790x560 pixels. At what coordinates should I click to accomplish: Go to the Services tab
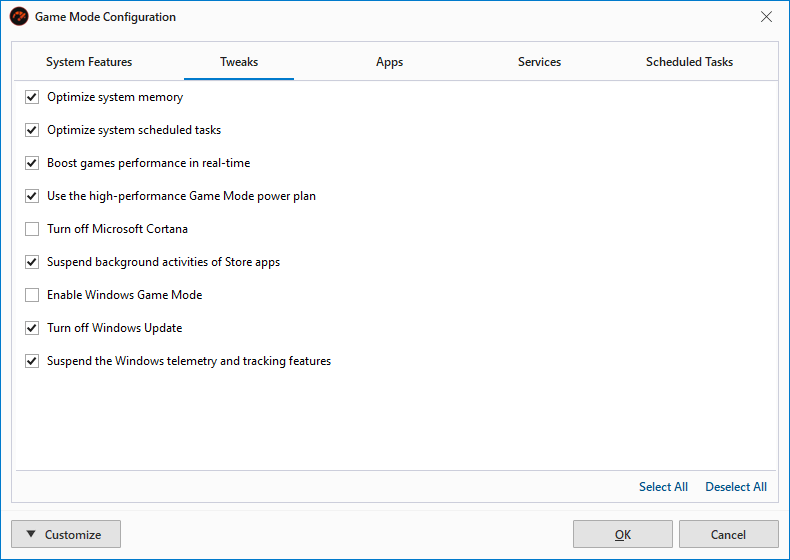(x=539, y=62)
